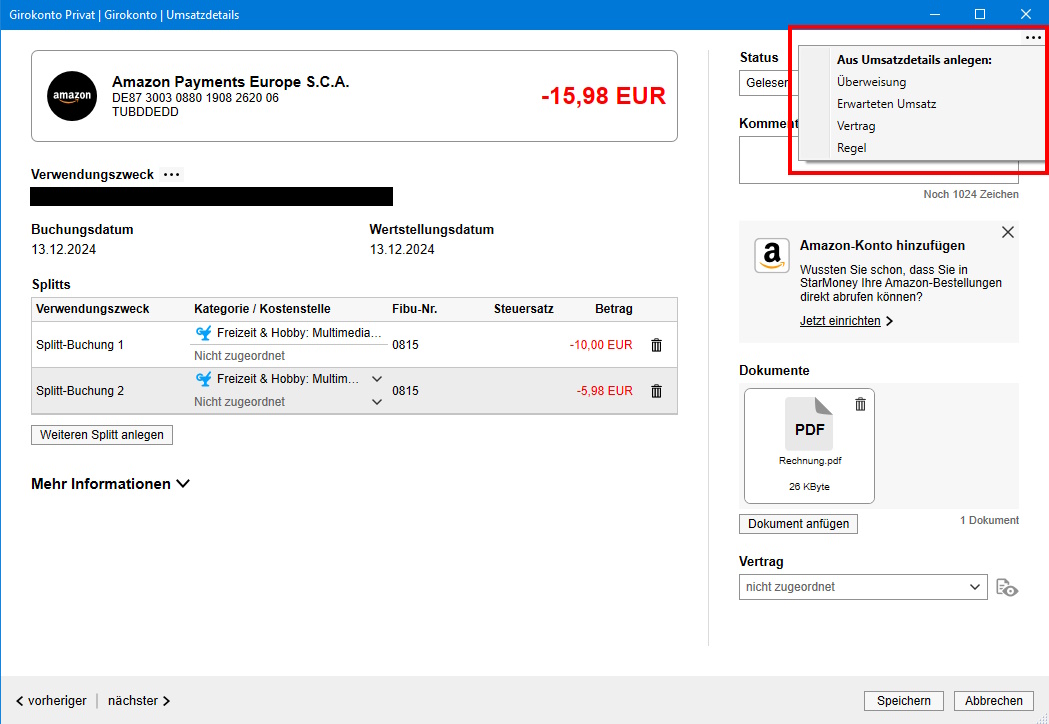1049x724 pixels.
Task: Click the -5,98 EUR amount cell
Action: point(604,391)
